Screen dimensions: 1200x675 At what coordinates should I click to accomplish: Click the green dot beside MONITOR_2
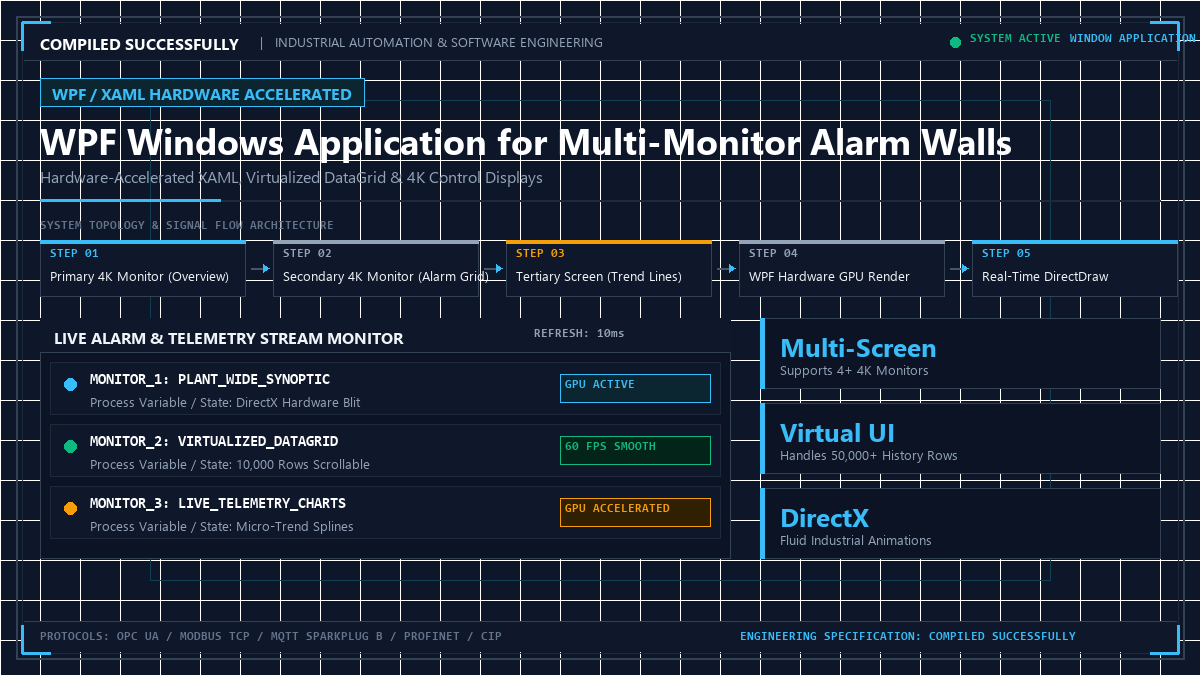point(70,447)
